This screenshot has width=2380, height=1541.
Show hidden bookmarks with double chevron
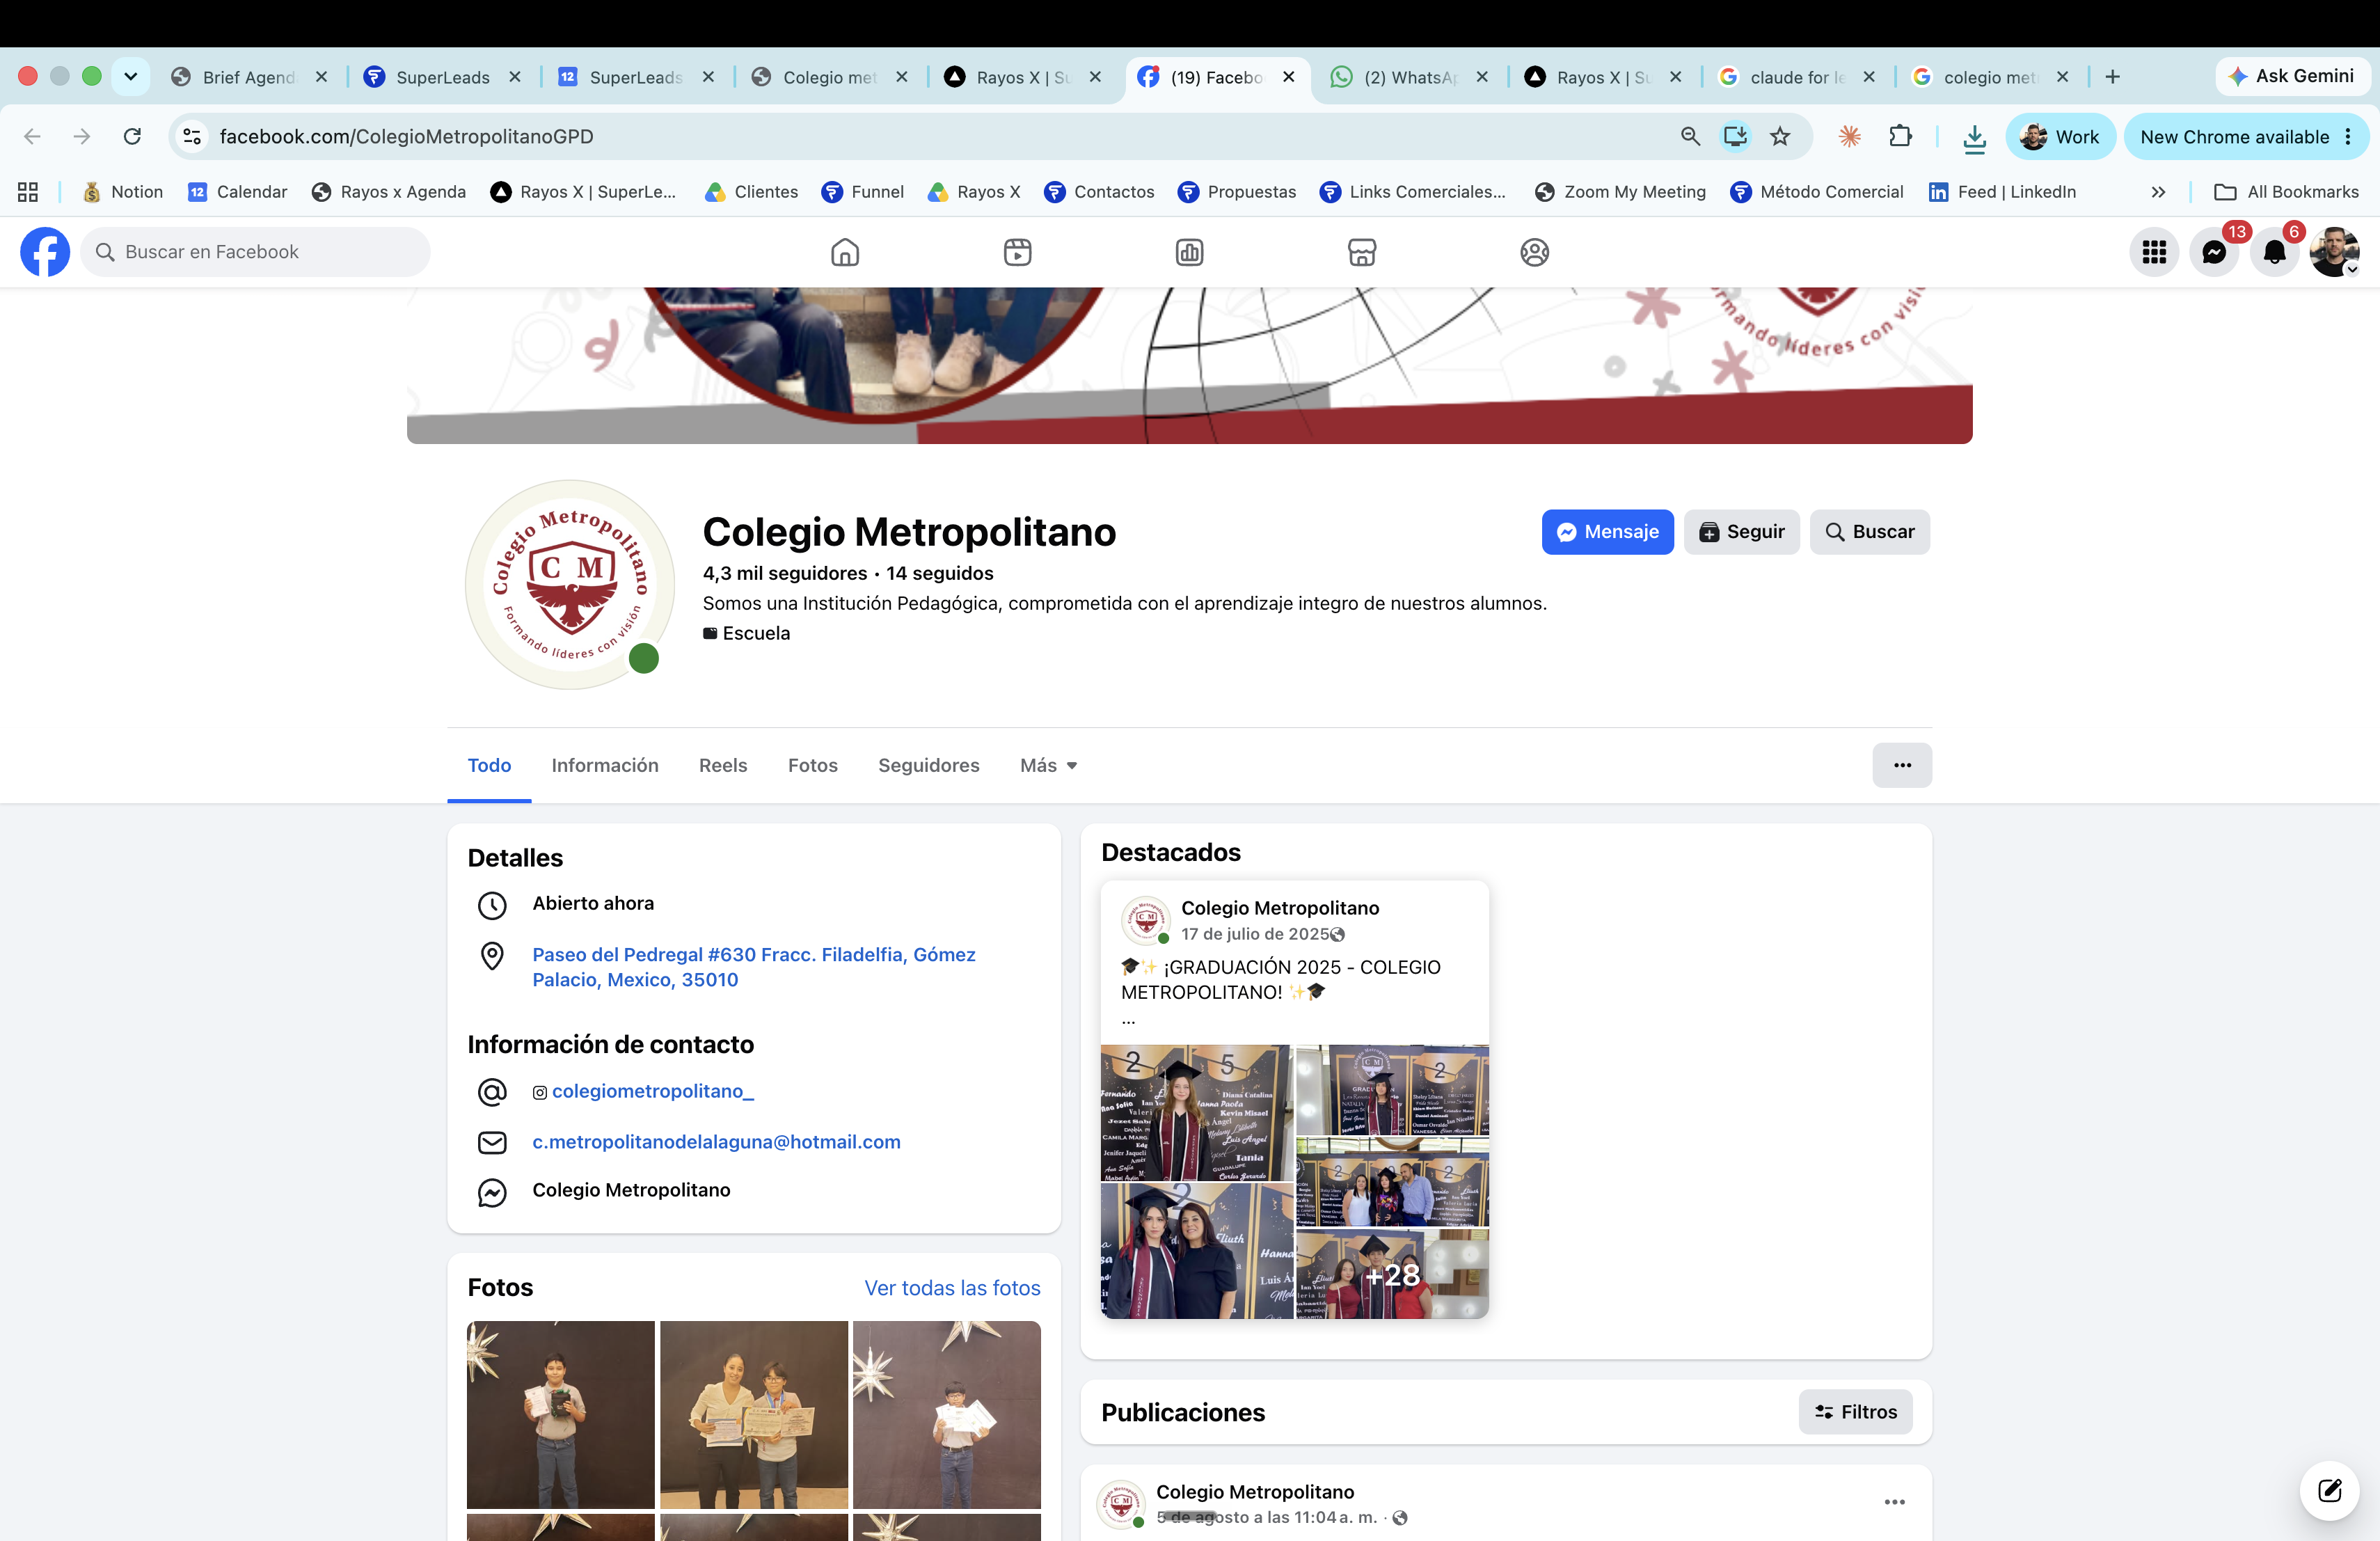pos(2158,192)
